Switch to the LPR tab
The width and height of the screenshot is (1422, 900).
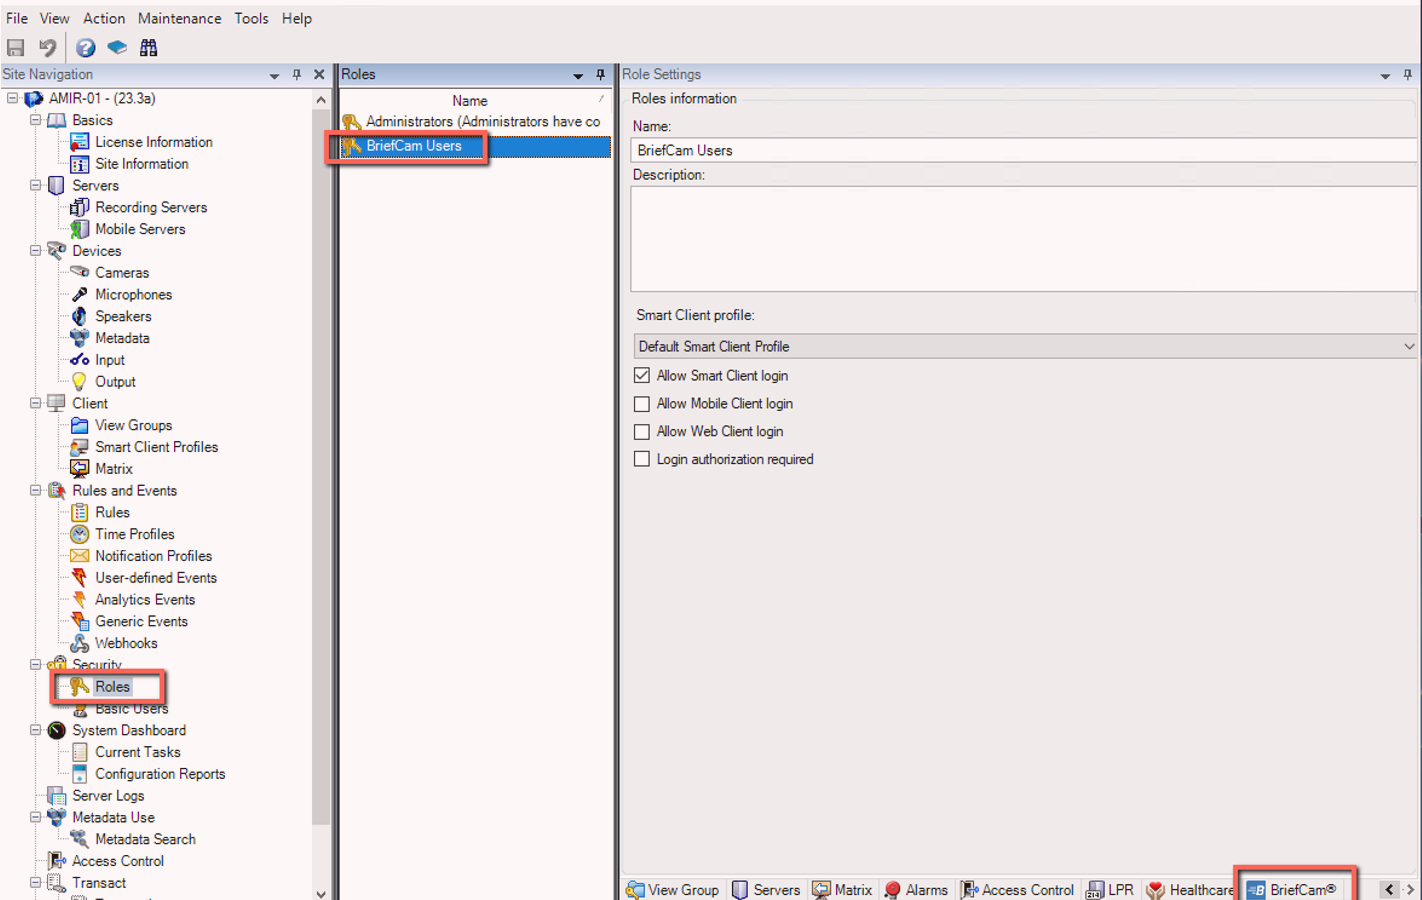1110,889
